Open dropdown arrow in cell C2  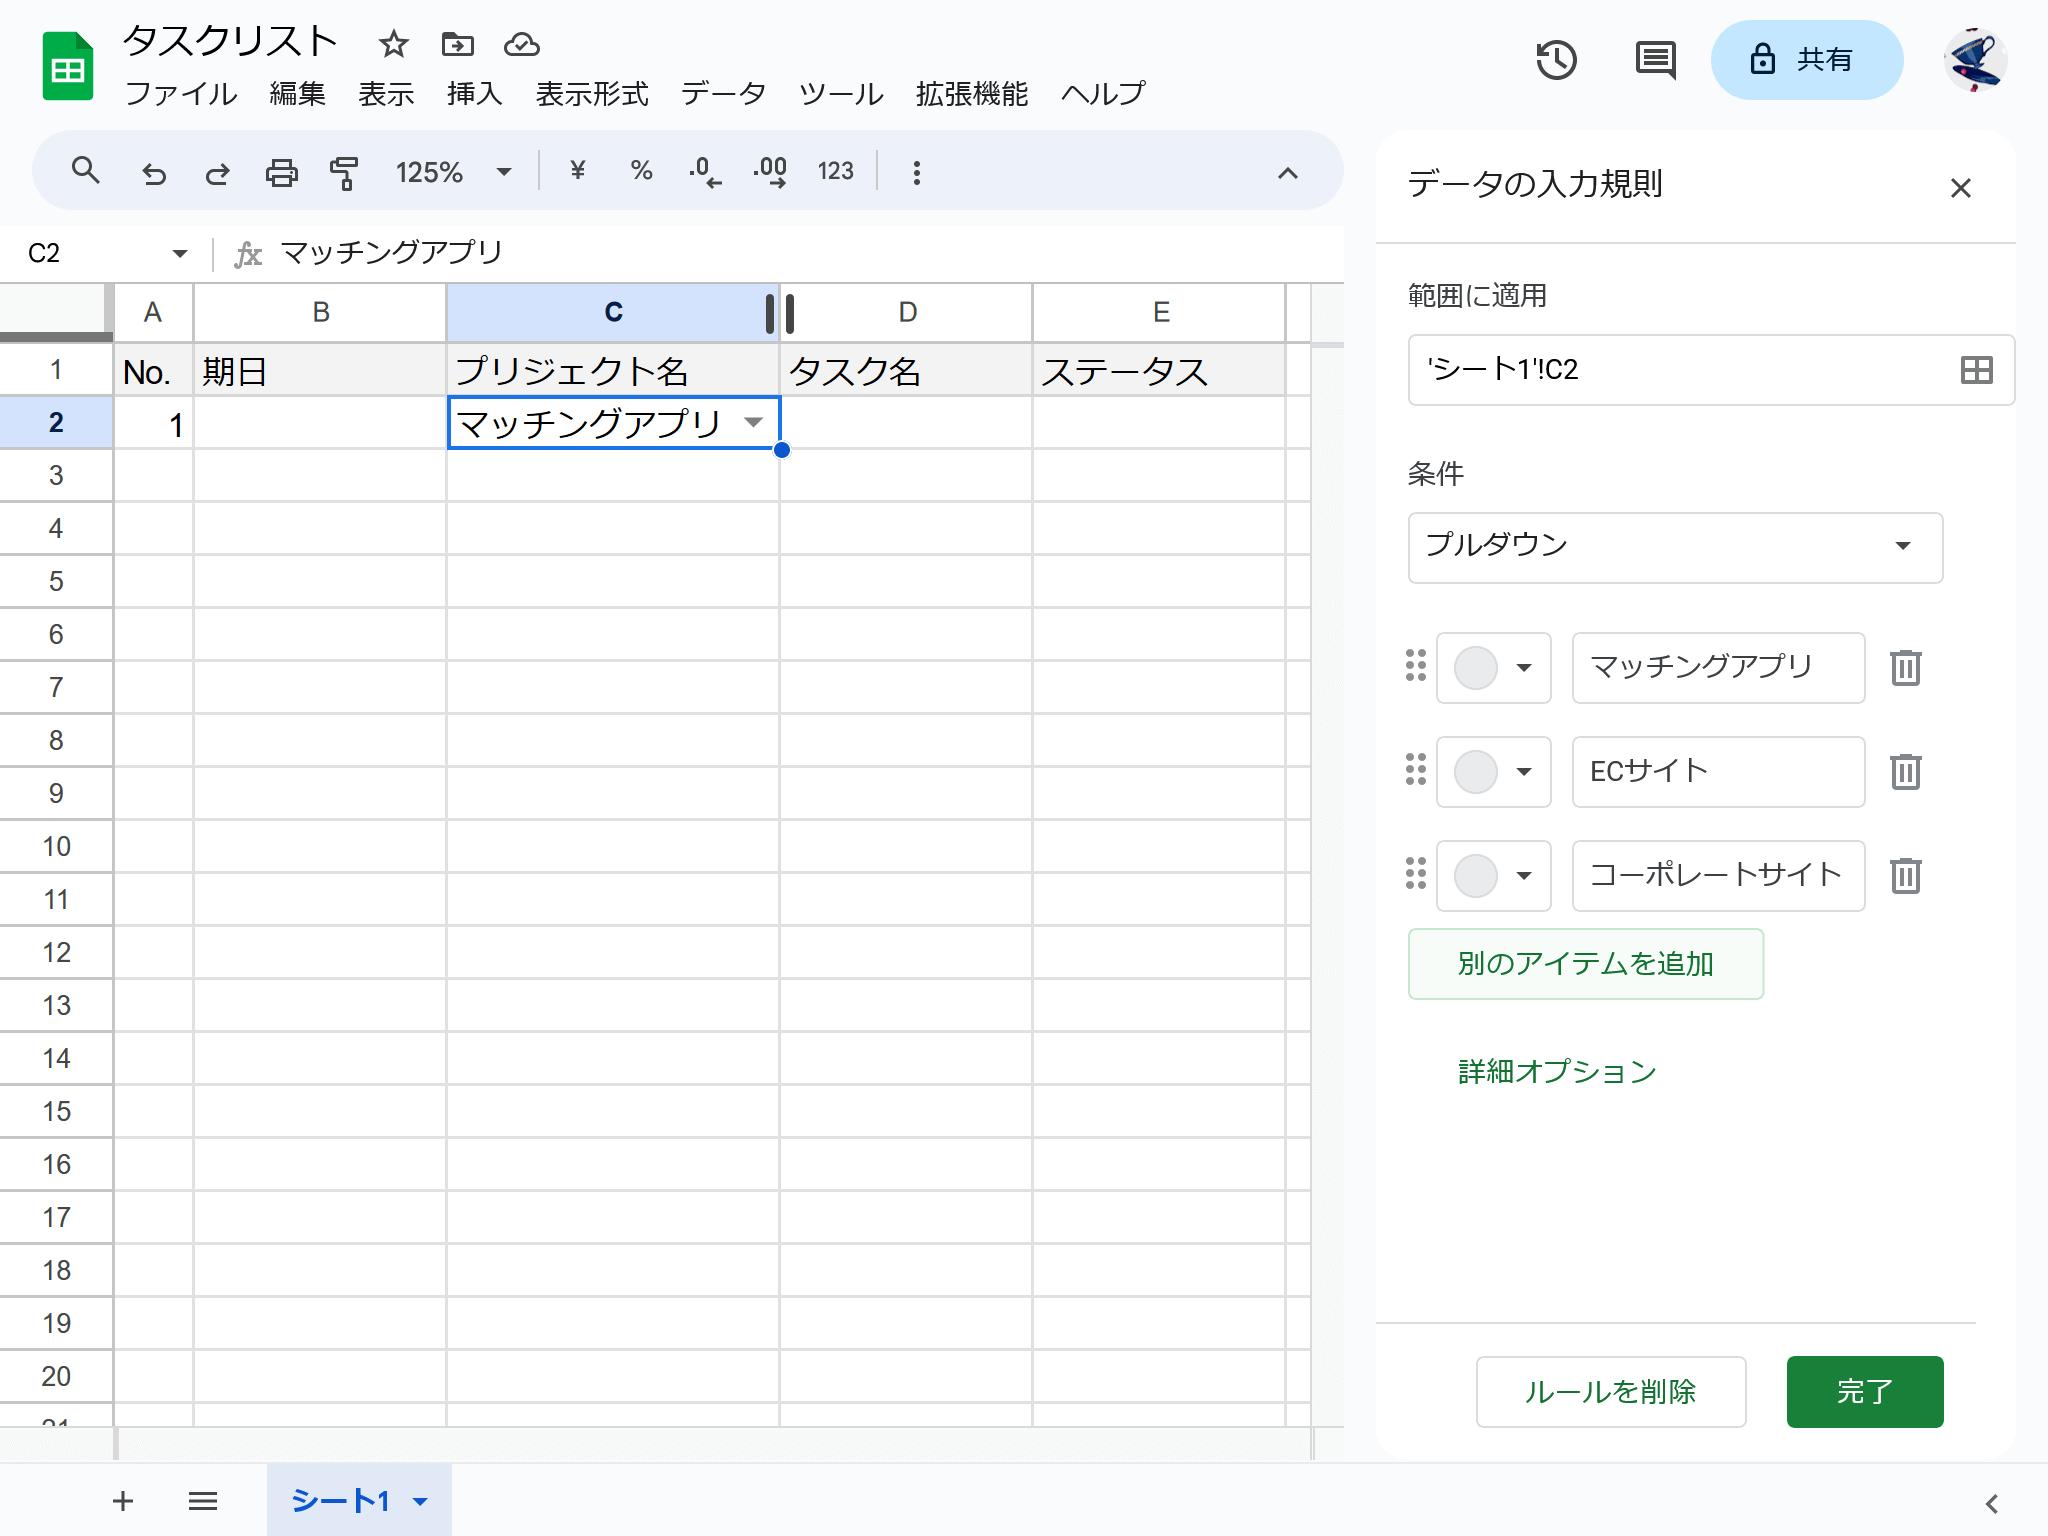tap(754, 422)
